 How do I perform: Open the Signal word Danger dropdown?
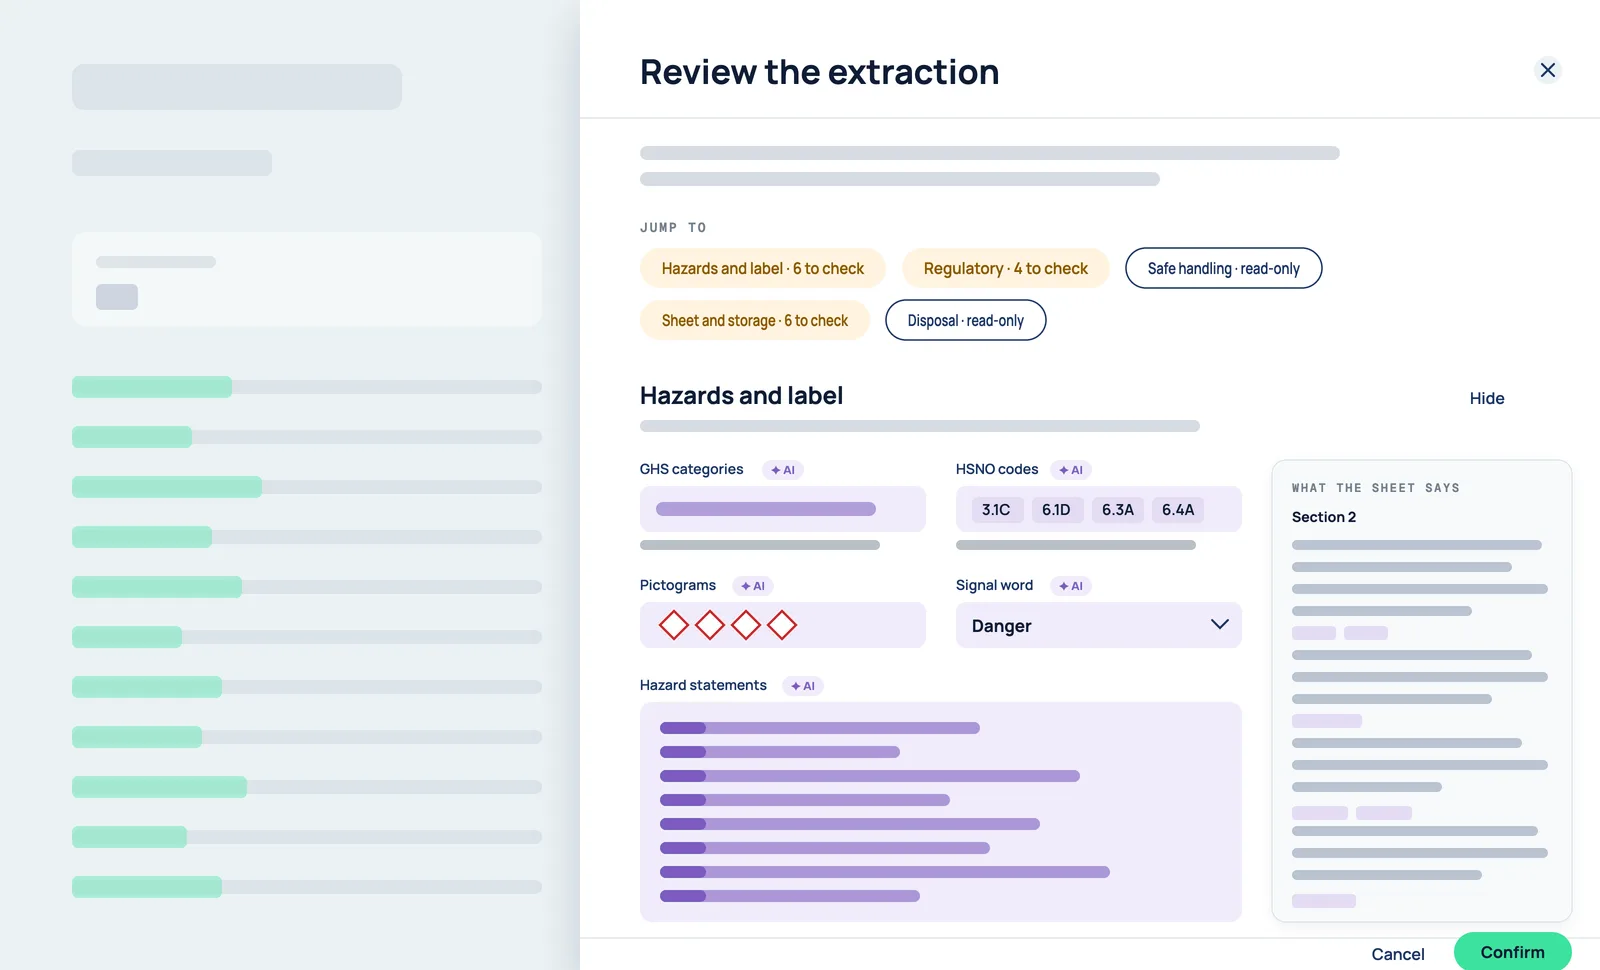(1098, 625)
